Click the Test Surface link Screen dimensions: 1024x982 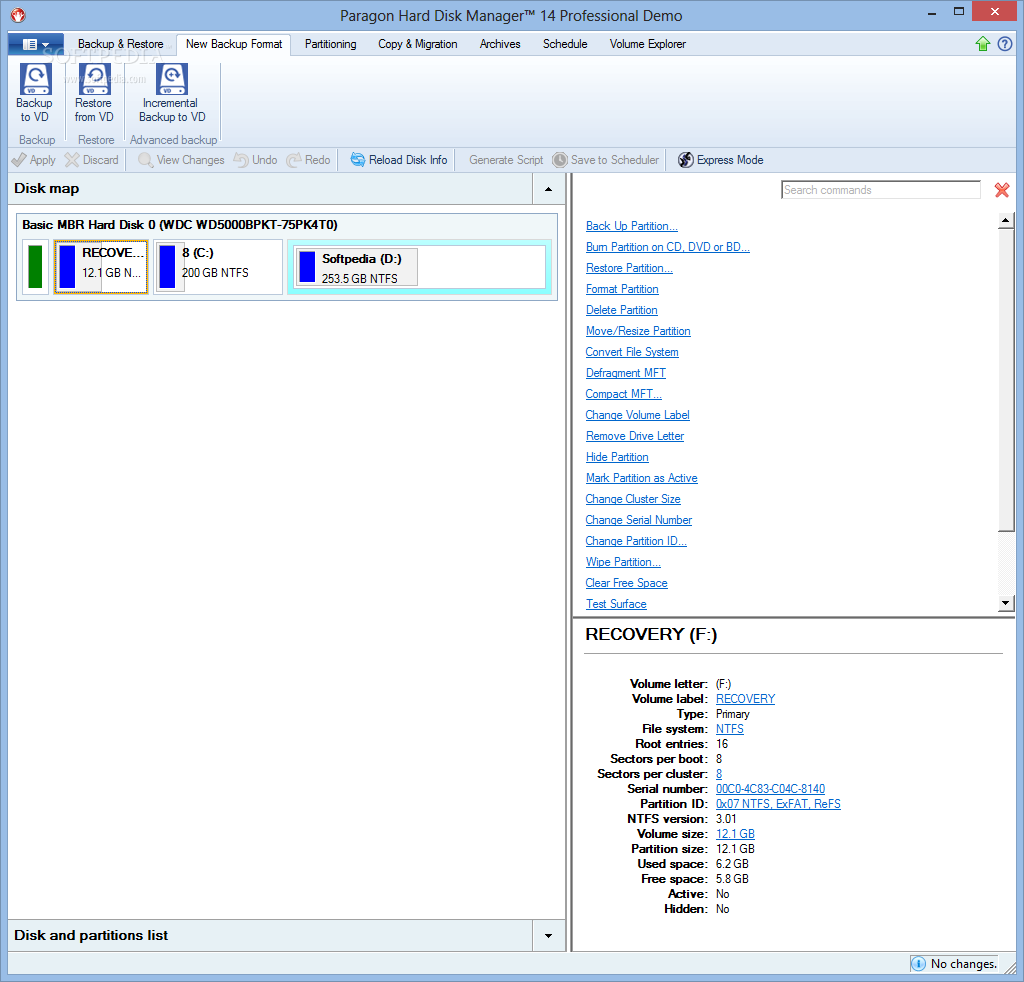(616, 604)
